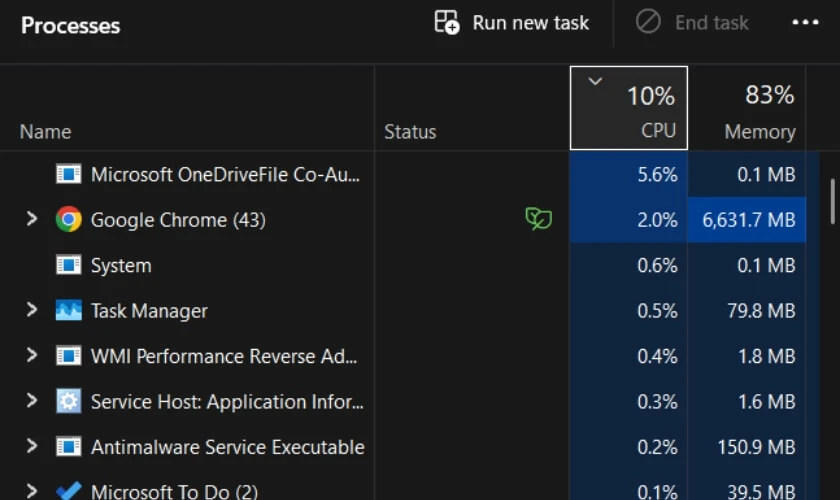
Task: Click the Run new task label
Action: (x=530, y=23)
